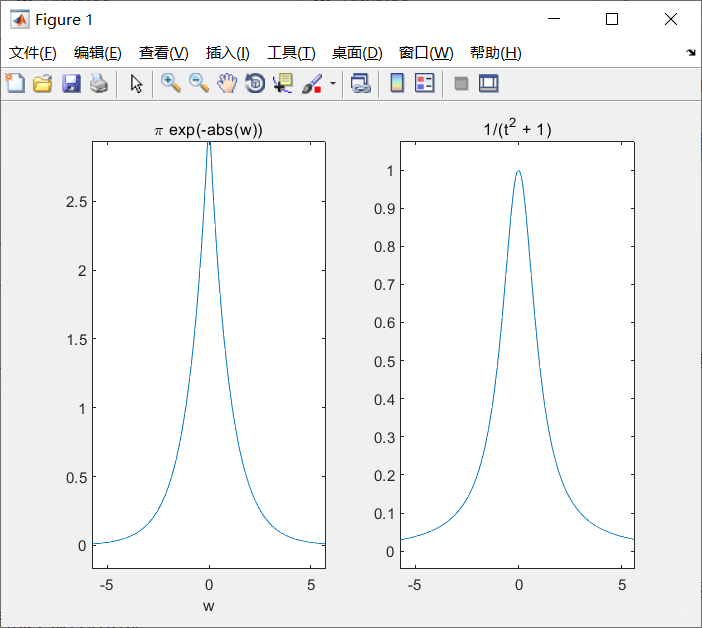Click the Hide Plot Tools icon
Screen dimensions: 702x628
(x=461, y=83)
